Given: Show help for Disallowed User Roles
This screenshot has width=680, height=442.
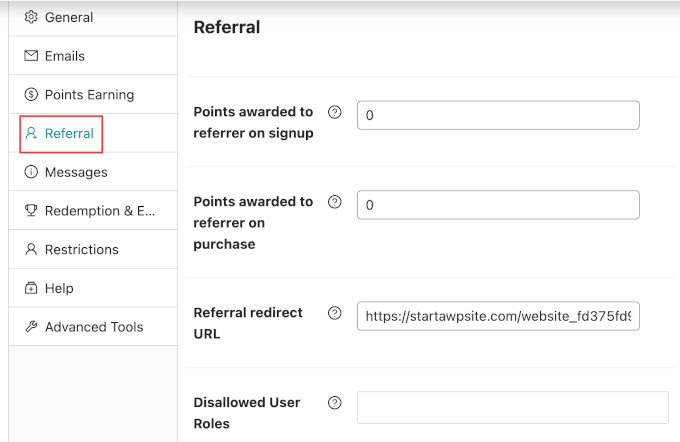Looking at the screenshot, I should click(x=335, y=403).
